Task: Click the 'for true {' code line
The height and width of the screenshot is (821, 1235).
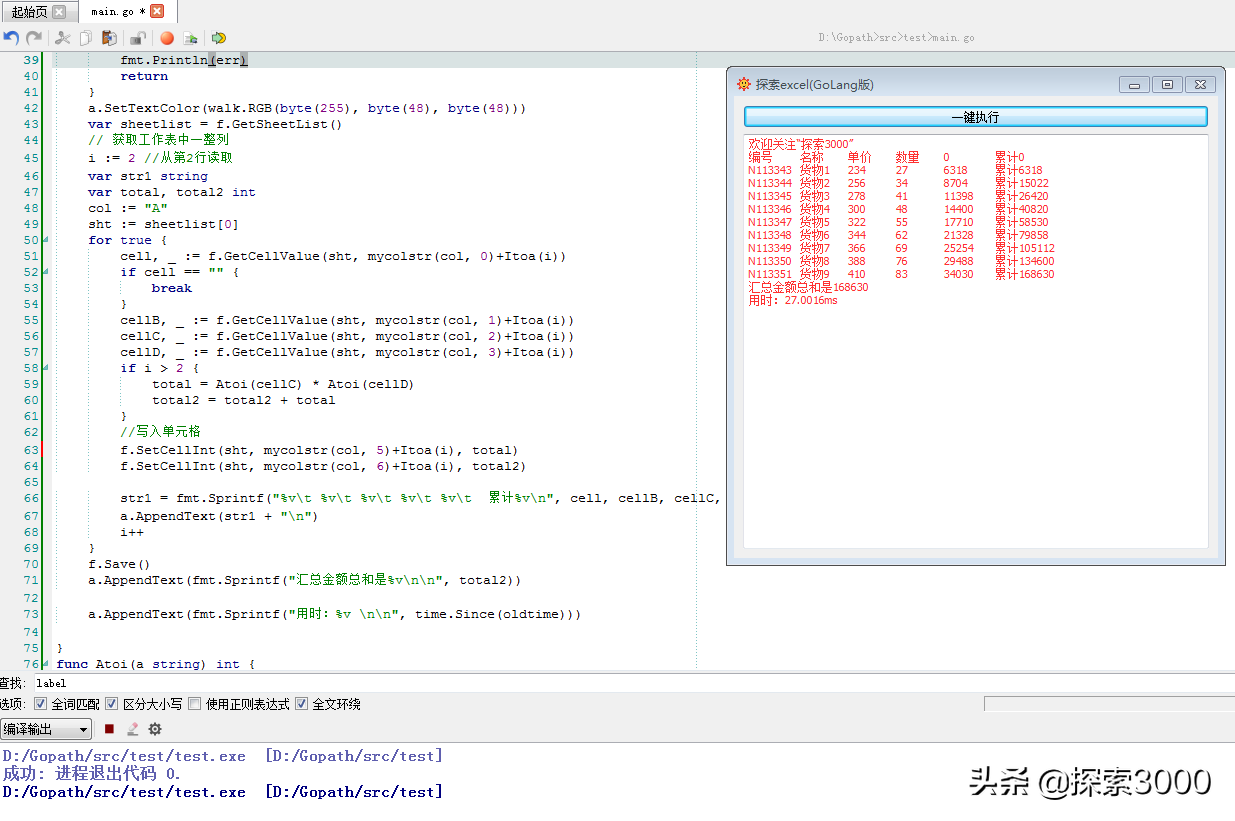Action: [128, 240]
